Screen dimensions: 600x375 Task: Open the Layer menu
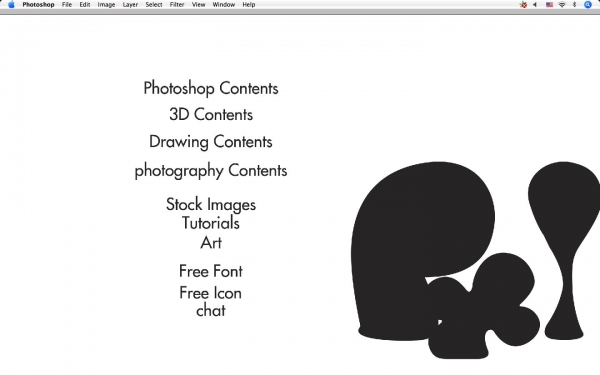pyautogui.click(x=130, y=5)
